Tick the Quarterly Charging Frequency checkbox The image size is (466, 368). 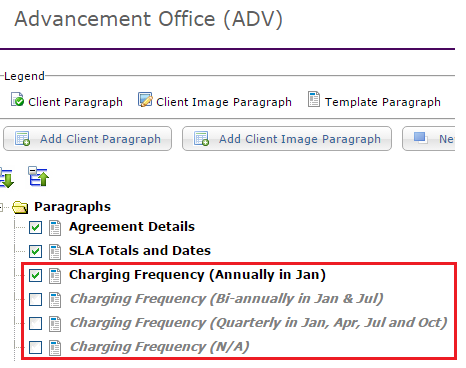pyautogui.click(x=35, y=323)
